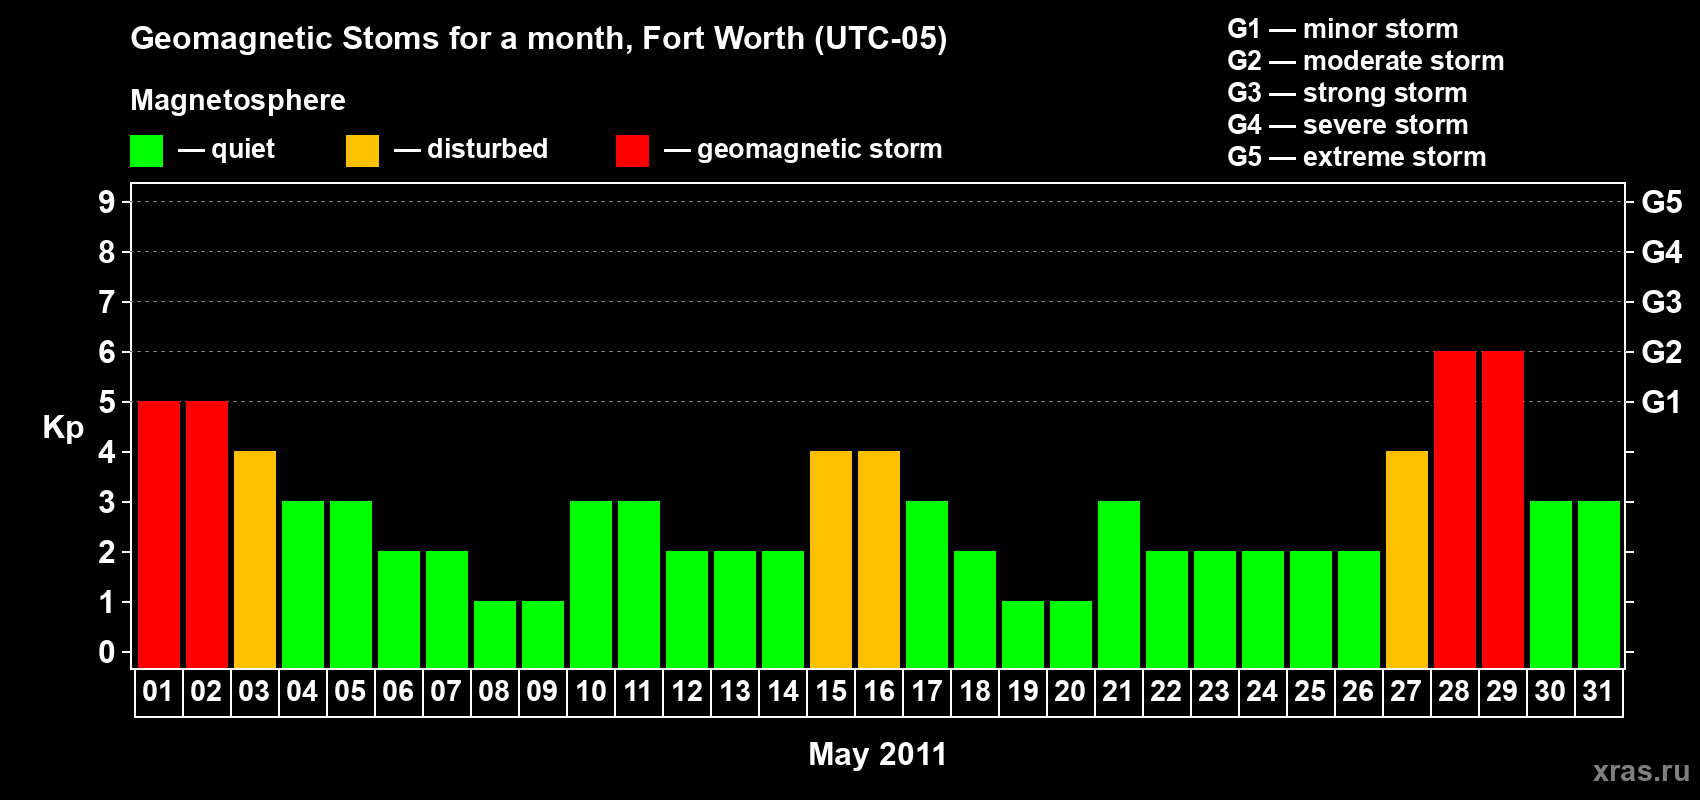Click the '— geomagnetic storm' legend label

[803, 149]
